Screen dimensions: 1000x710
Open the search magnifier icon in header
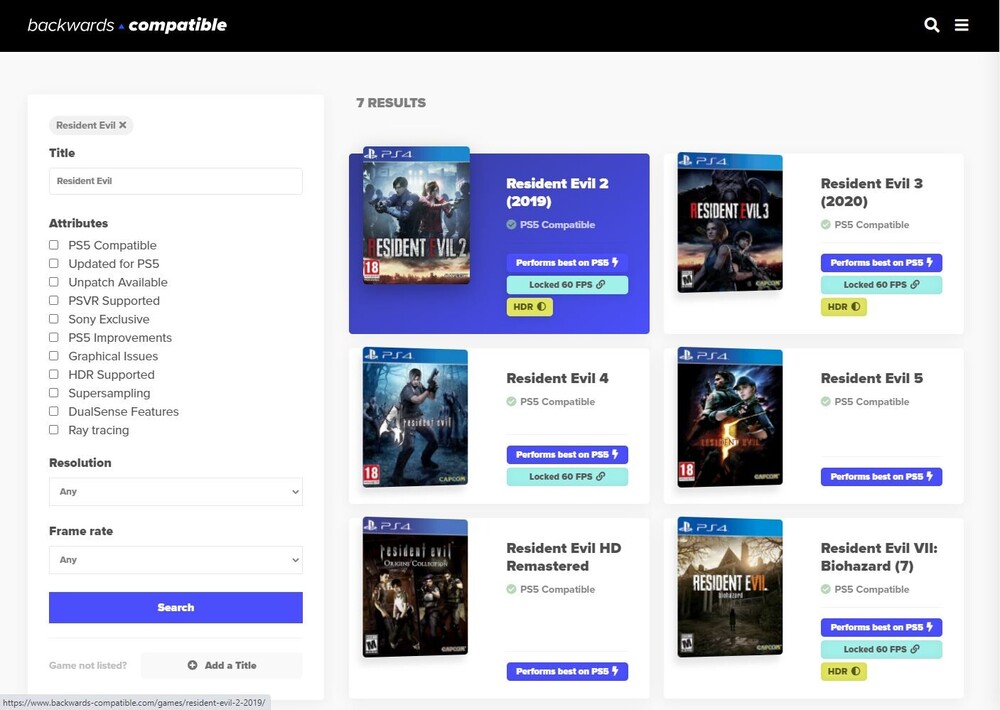pyautogui.click(x=932, y=25)
